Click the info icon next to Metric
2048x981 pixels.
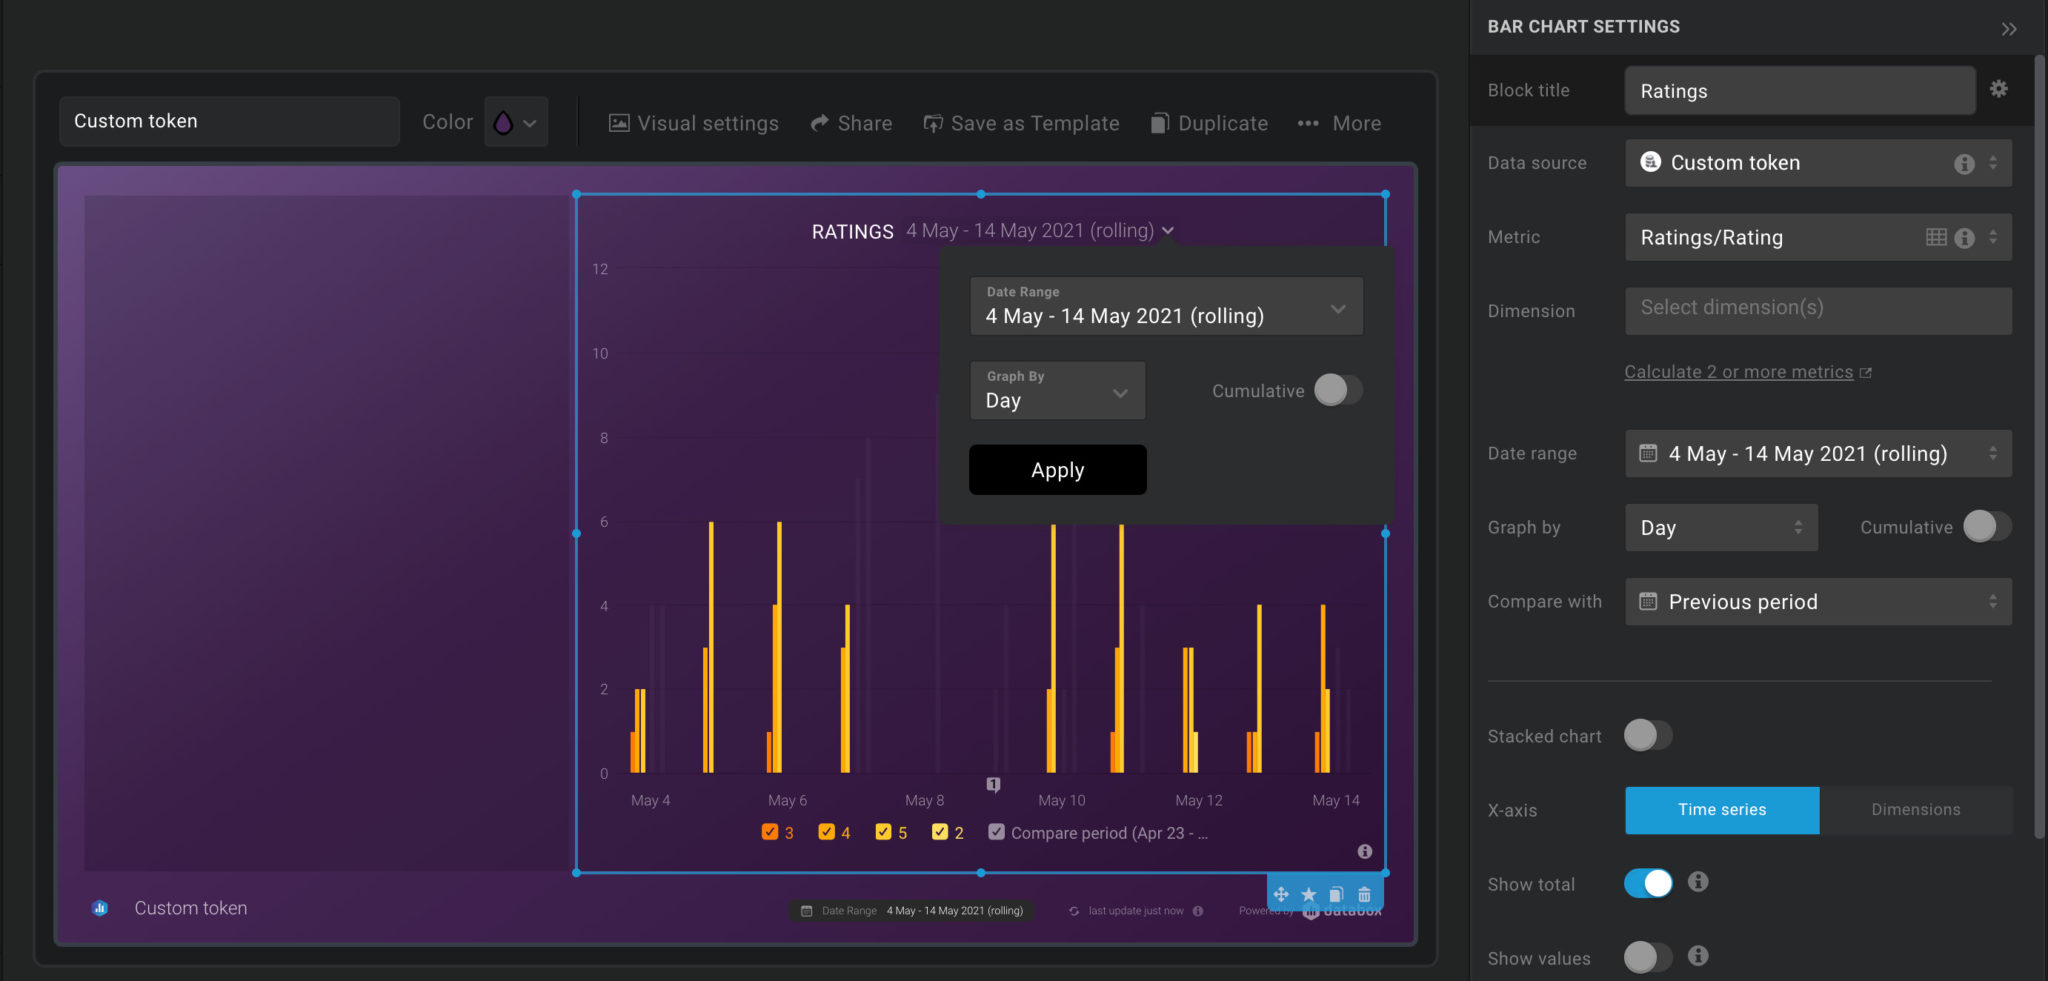pyautogui.click(x=1966, y=237)
